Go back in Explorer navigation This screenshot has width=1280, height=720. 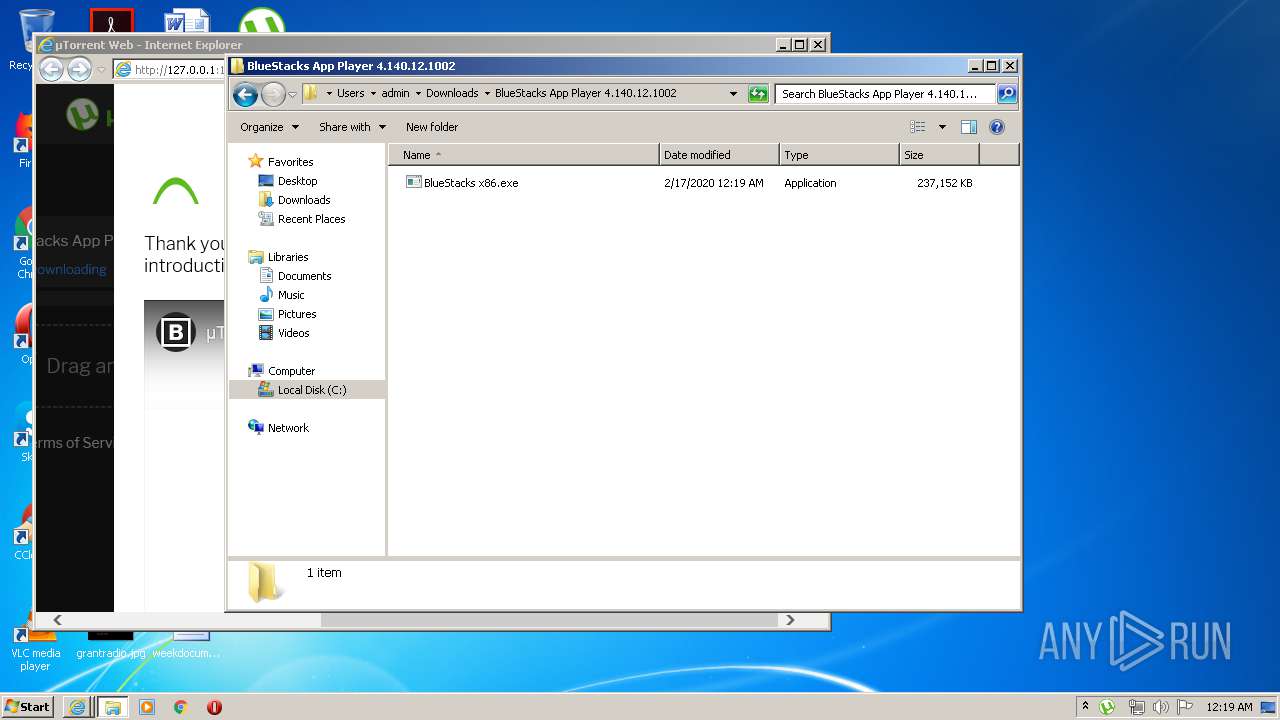(x=245, y=94)
